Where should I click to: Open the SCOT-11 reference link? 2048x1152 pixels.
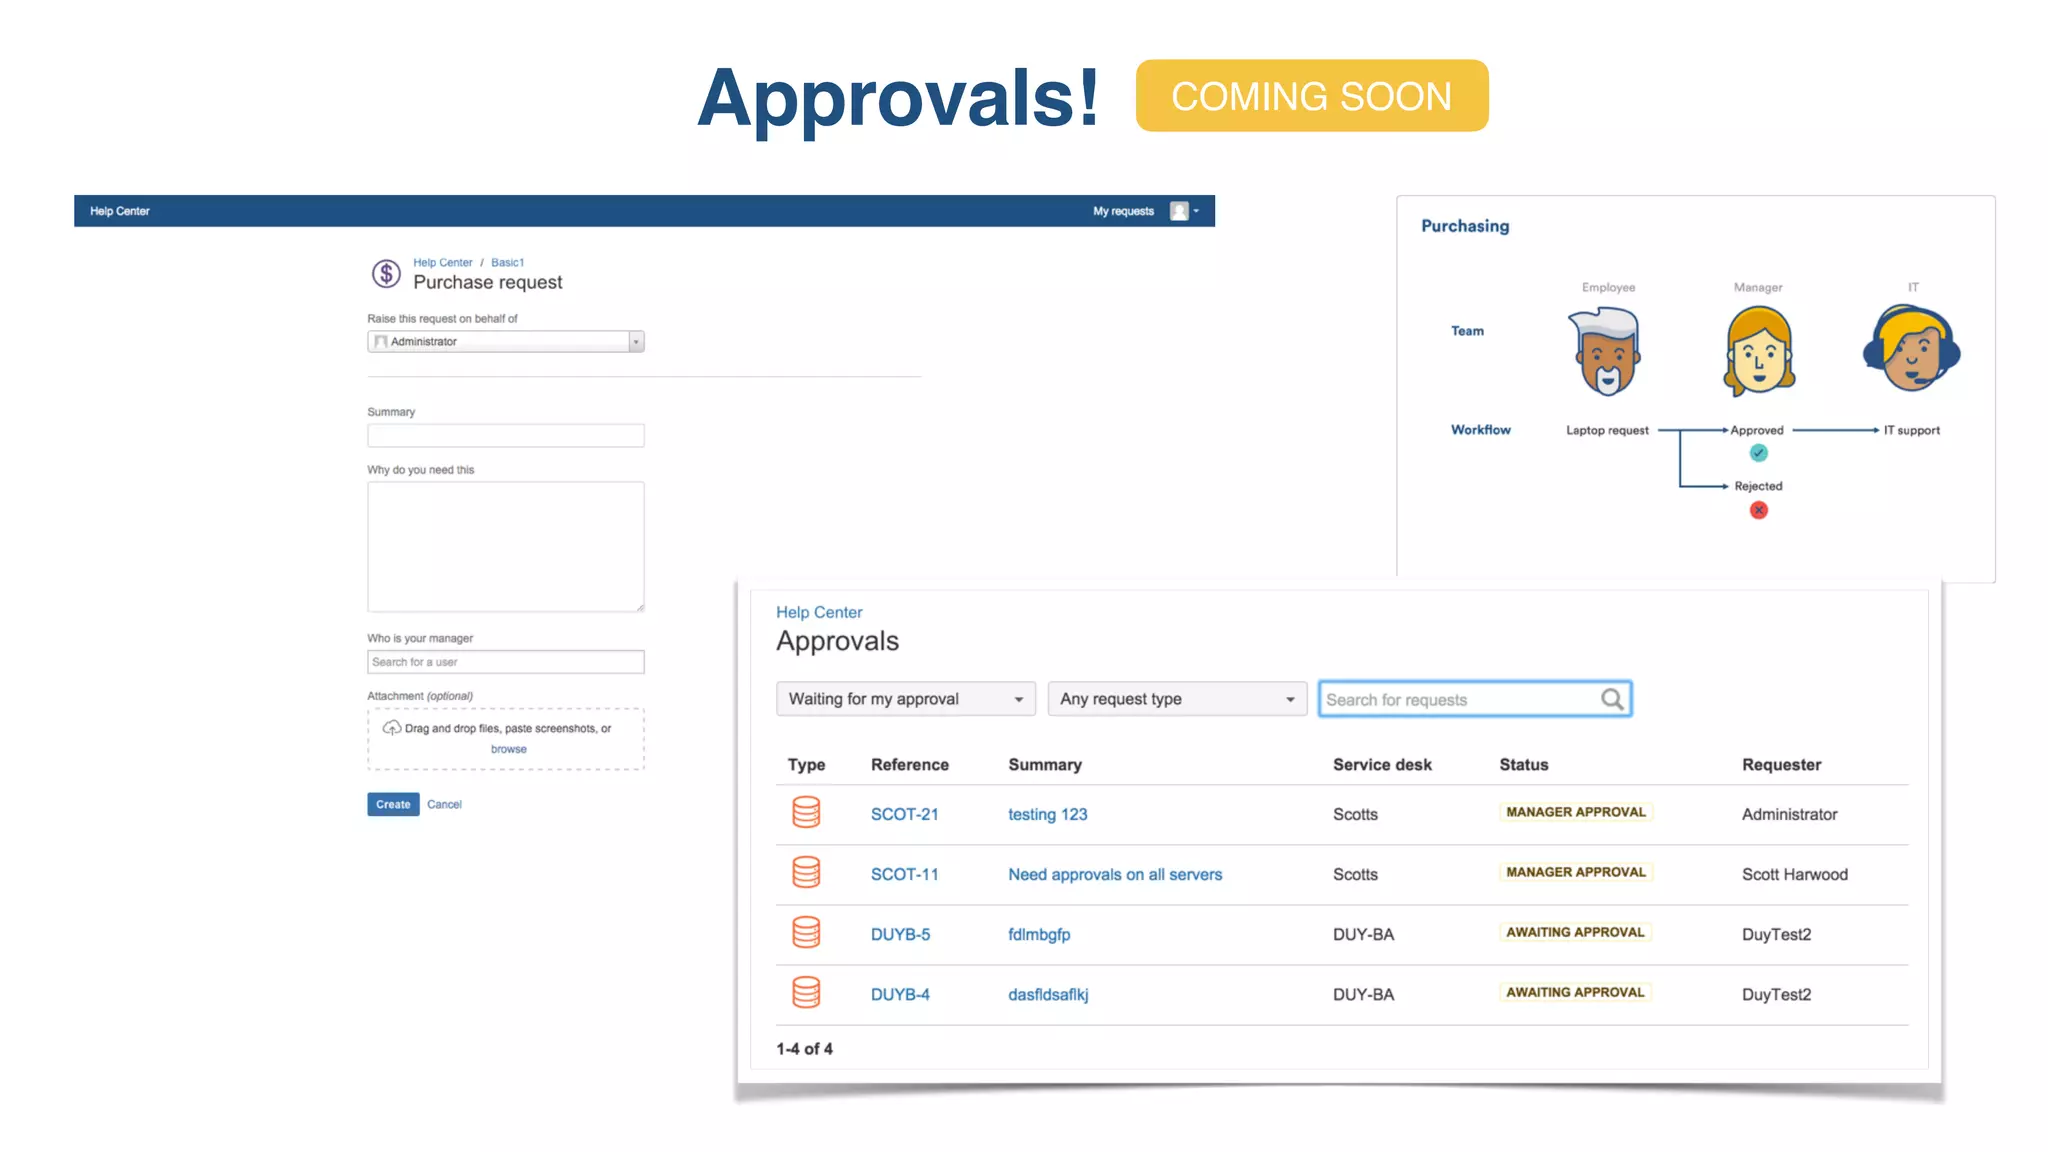tap(904, 874)
